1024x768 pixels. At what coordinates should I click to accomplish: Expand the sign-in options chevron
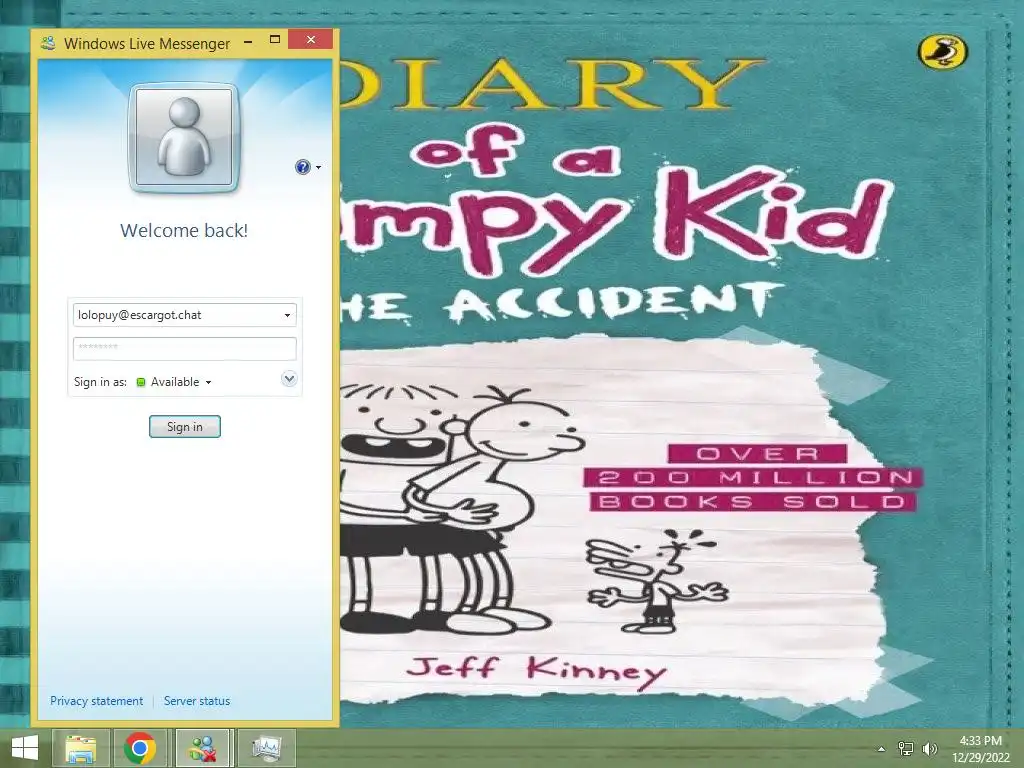(289, 379)
